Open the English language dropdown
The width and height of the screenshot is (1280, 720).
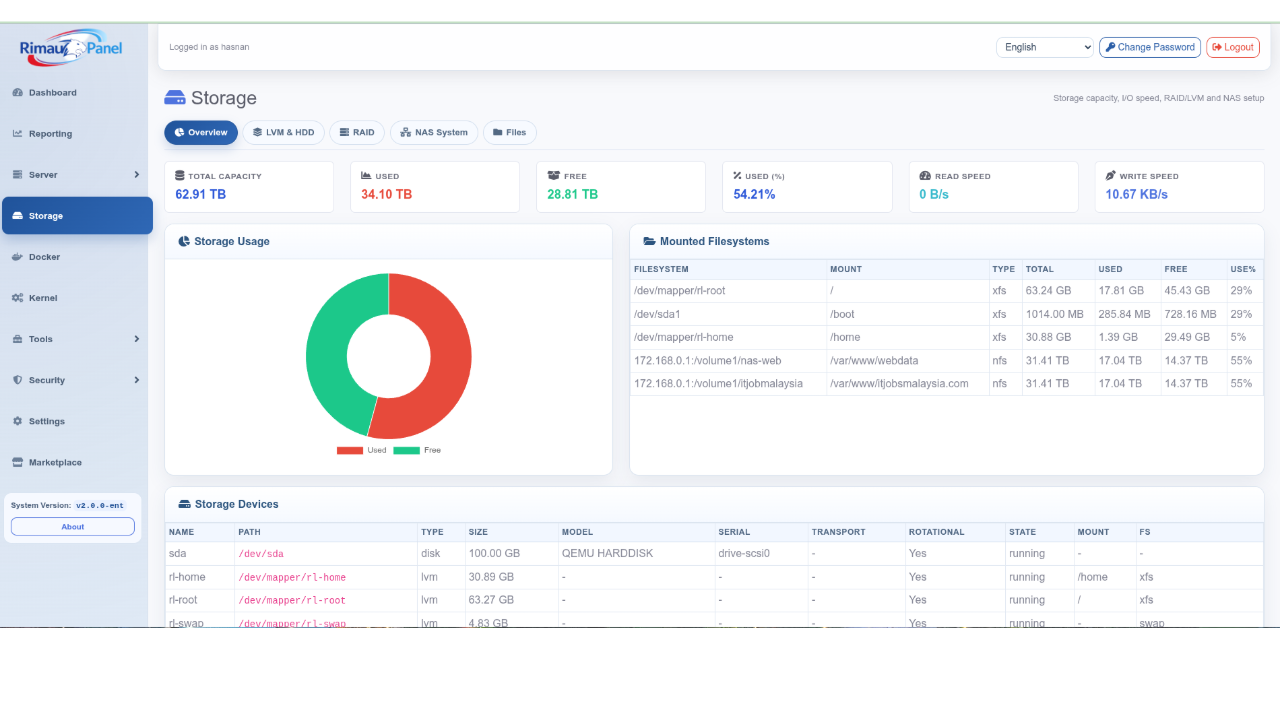(x=1045, y=47)
